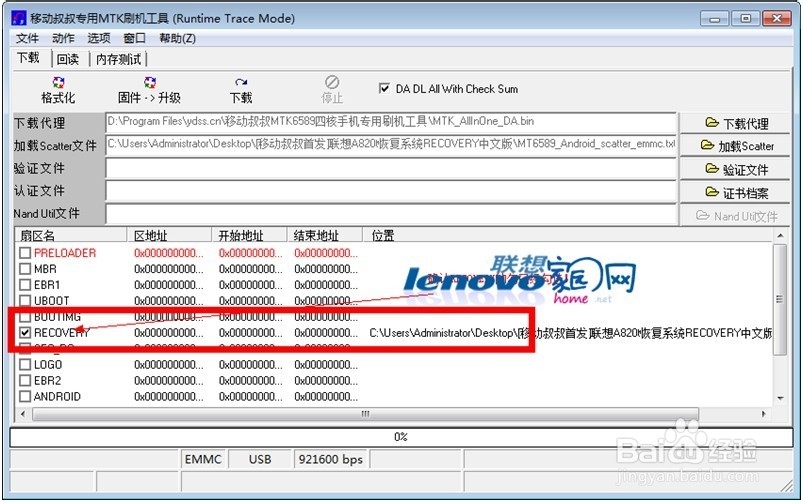Click the Certificate File (证书档案) button
This screenshot has width=803, height=504.
734,193
